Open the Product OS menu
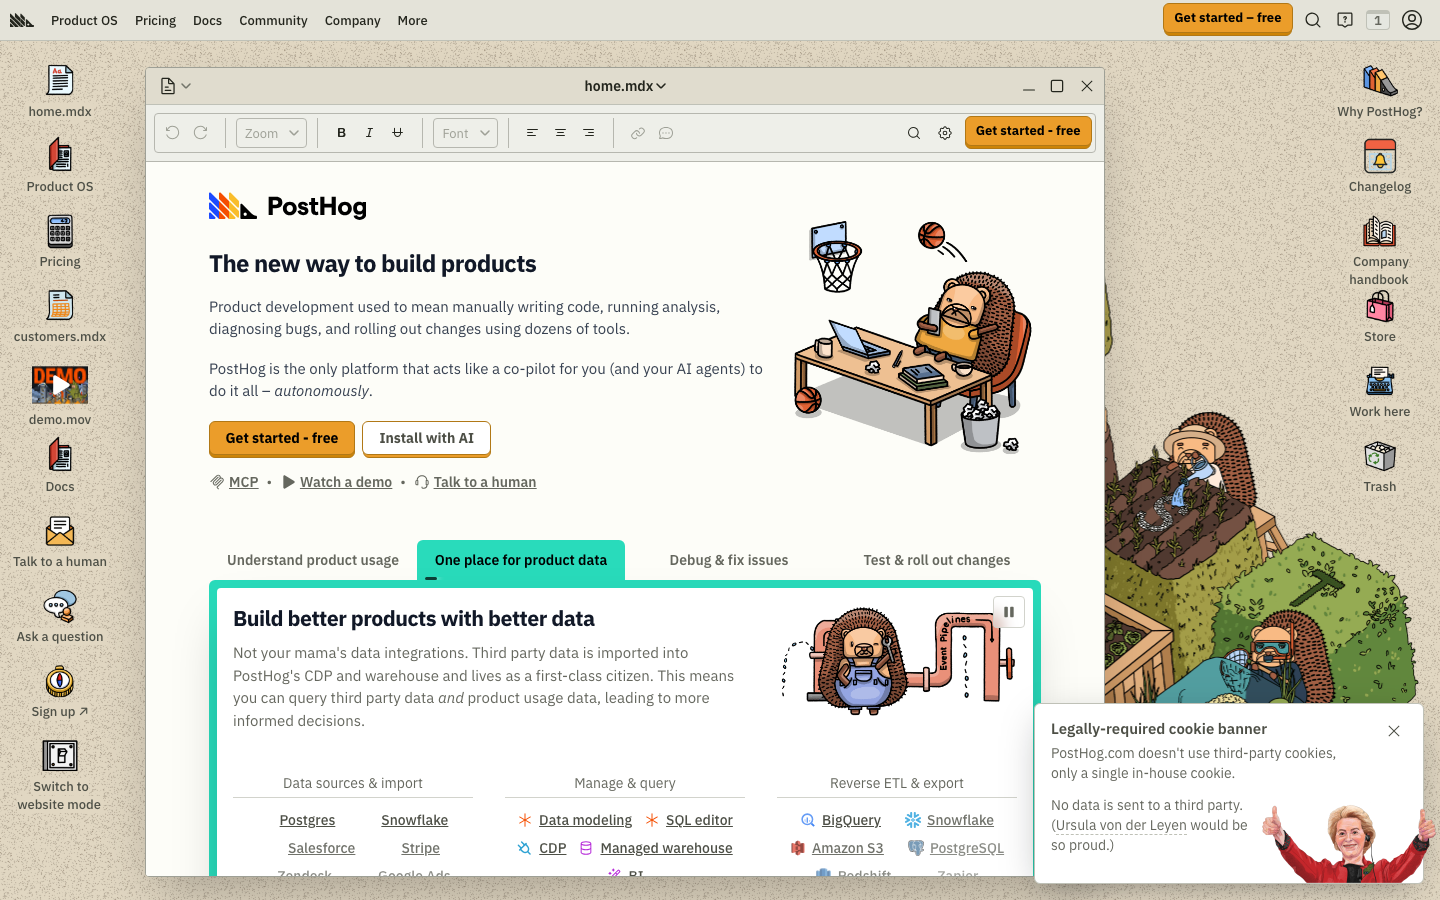 (x=84, y=20)
